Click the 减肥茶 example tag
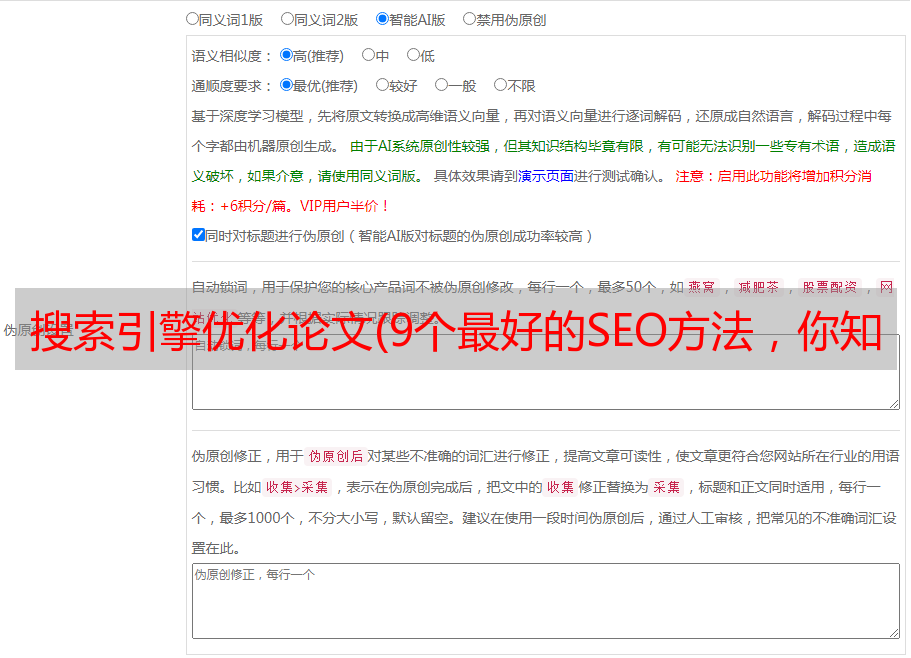This screenshot has width=911, height=658. [758, 287]
